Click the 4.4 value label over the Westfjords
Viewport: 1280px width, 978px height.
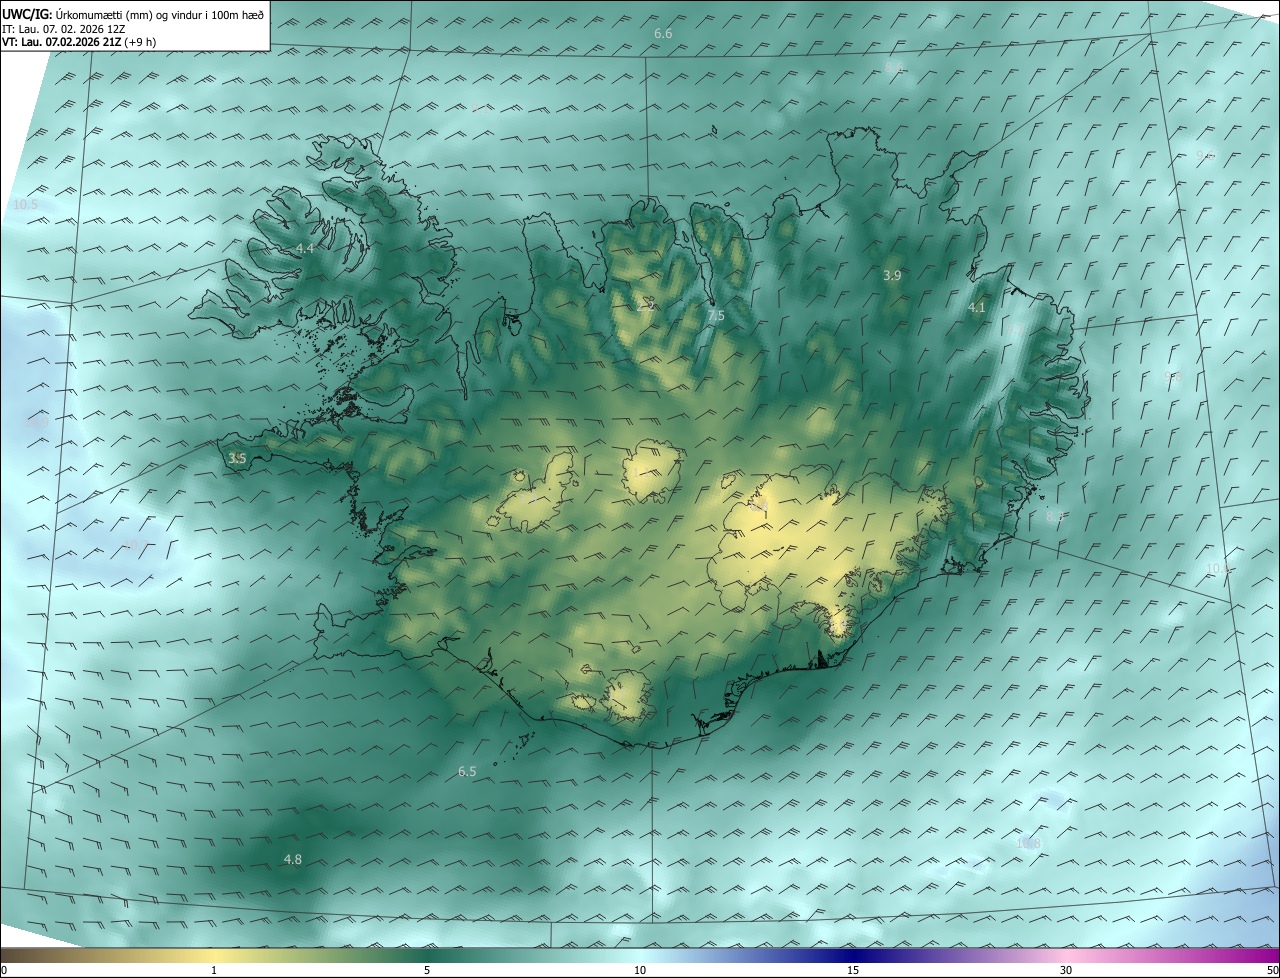click(304, 248)
